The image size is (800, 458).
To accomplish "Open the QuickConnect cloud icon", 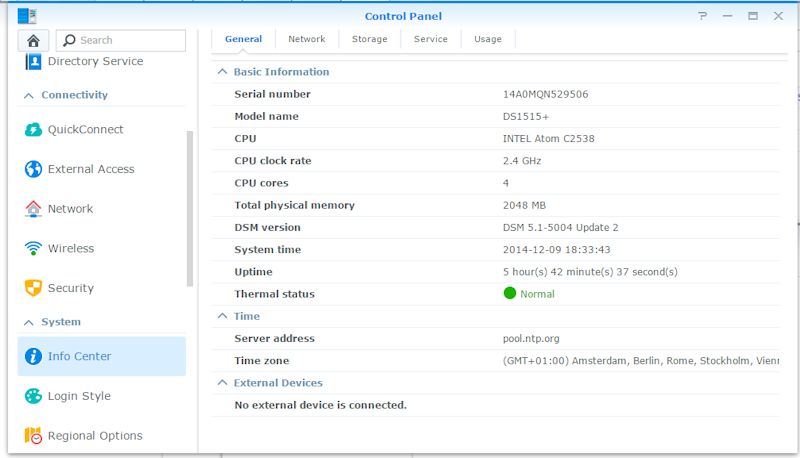I will (x=33, y=130).
